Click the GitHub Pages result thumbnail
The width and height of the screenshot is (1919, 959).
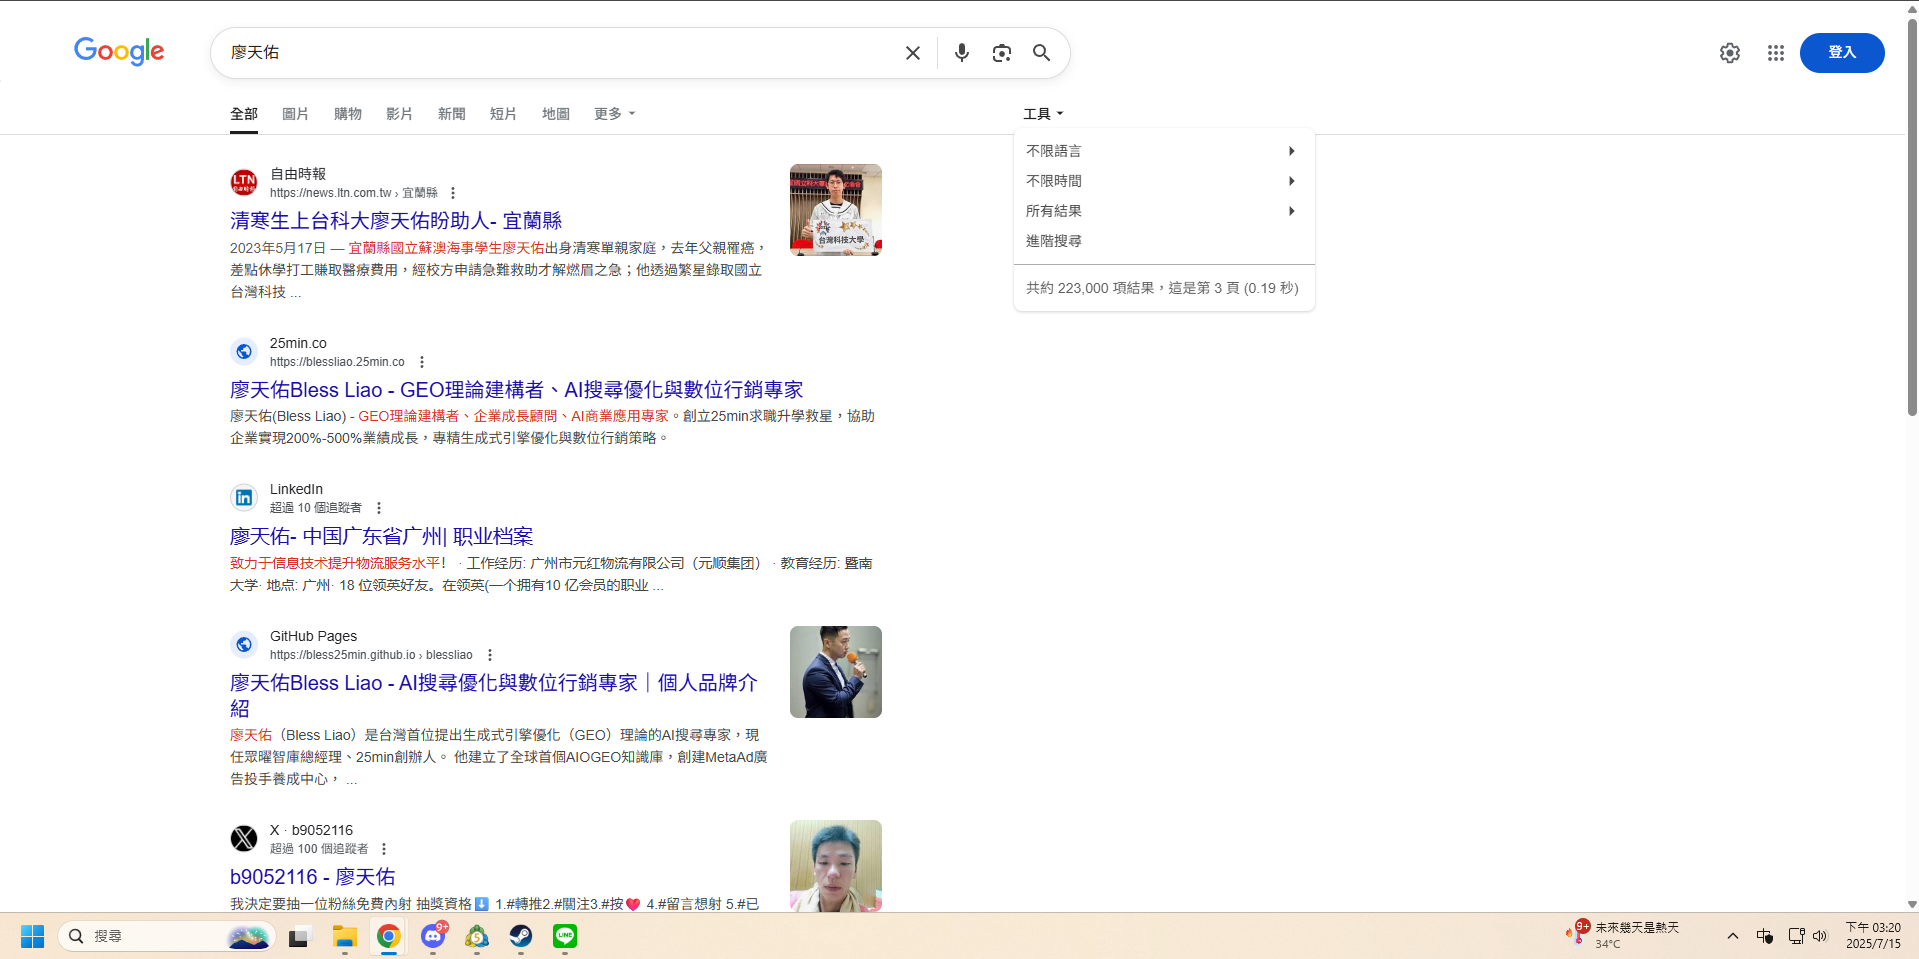pyautogui.click(x=836, y=672)
